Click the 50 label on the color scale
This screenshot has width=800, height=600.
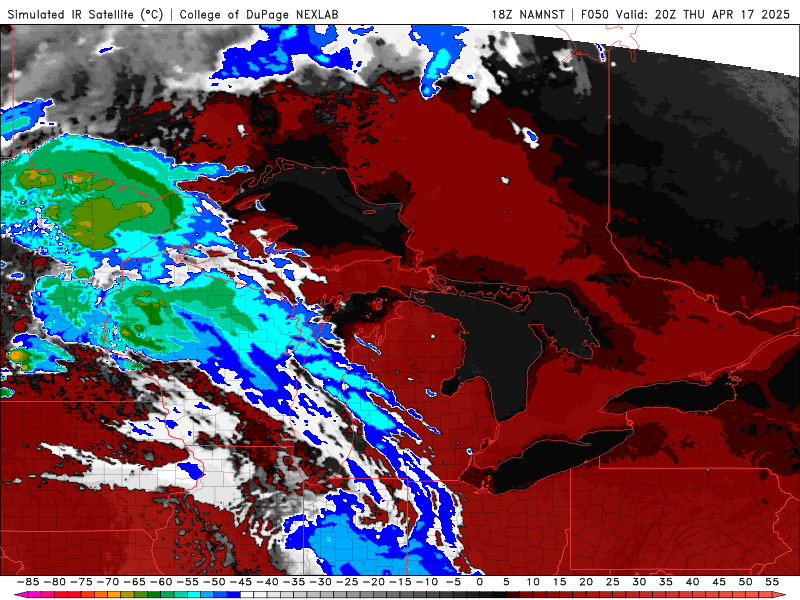(x=745, y=582)
